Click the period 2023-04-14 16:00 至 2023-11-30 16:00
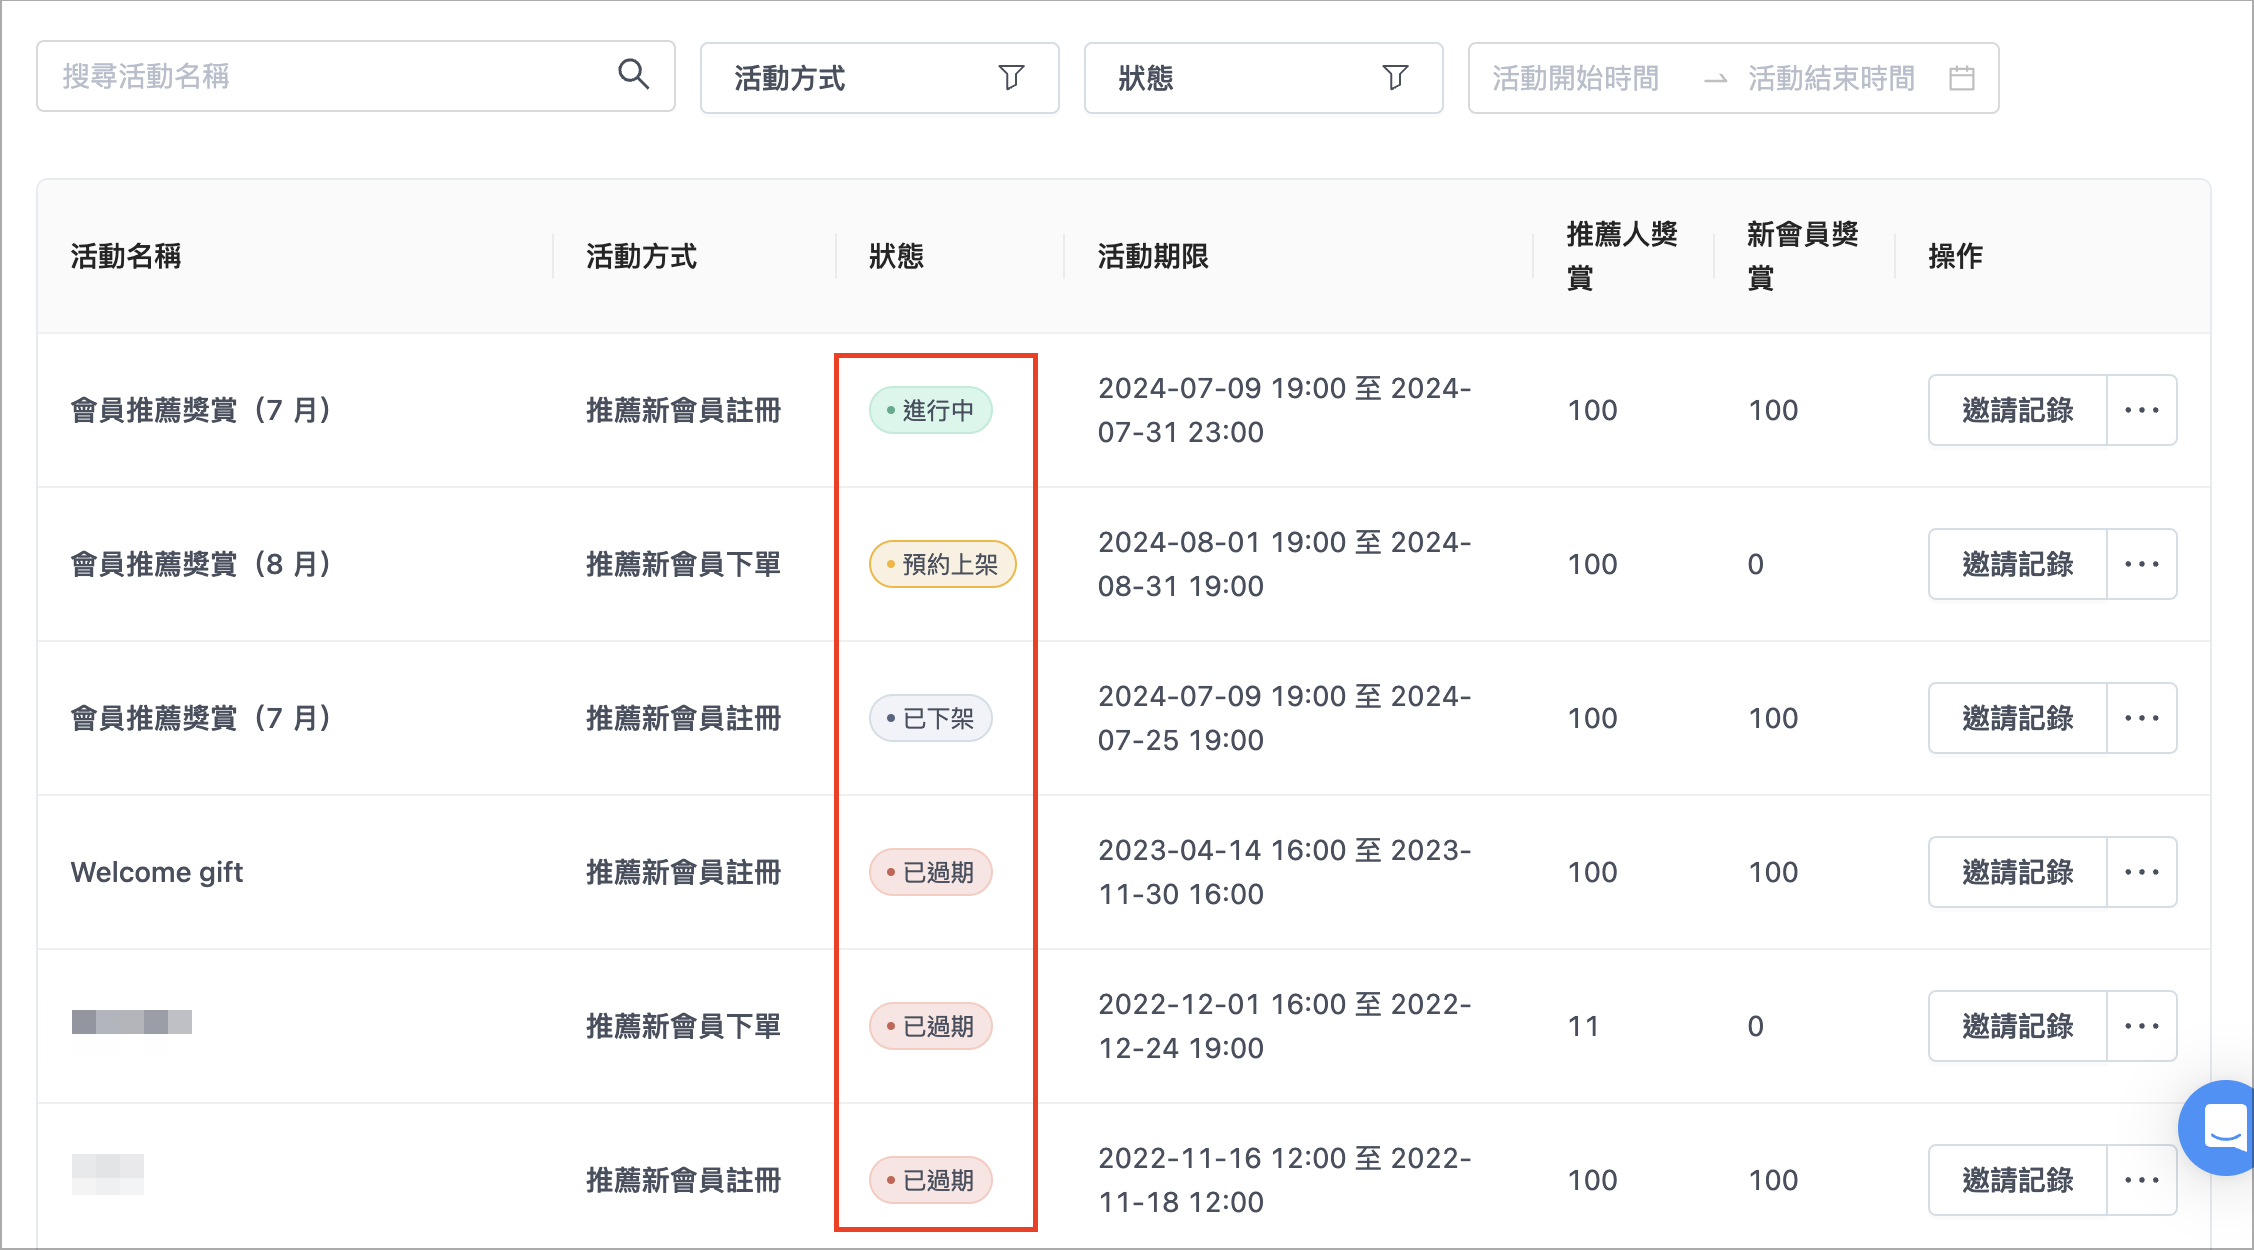The image size is (2254, 1250). (1285, 872)
